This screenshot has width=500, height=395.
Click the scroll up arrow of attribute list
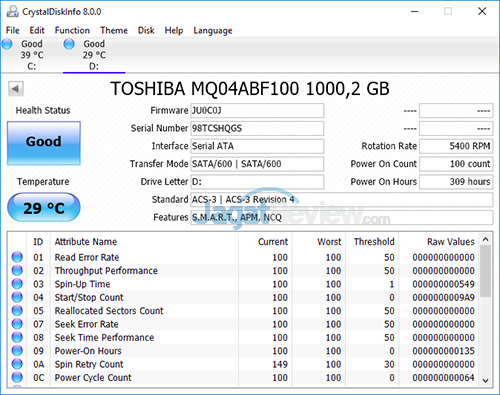(486, 239)
